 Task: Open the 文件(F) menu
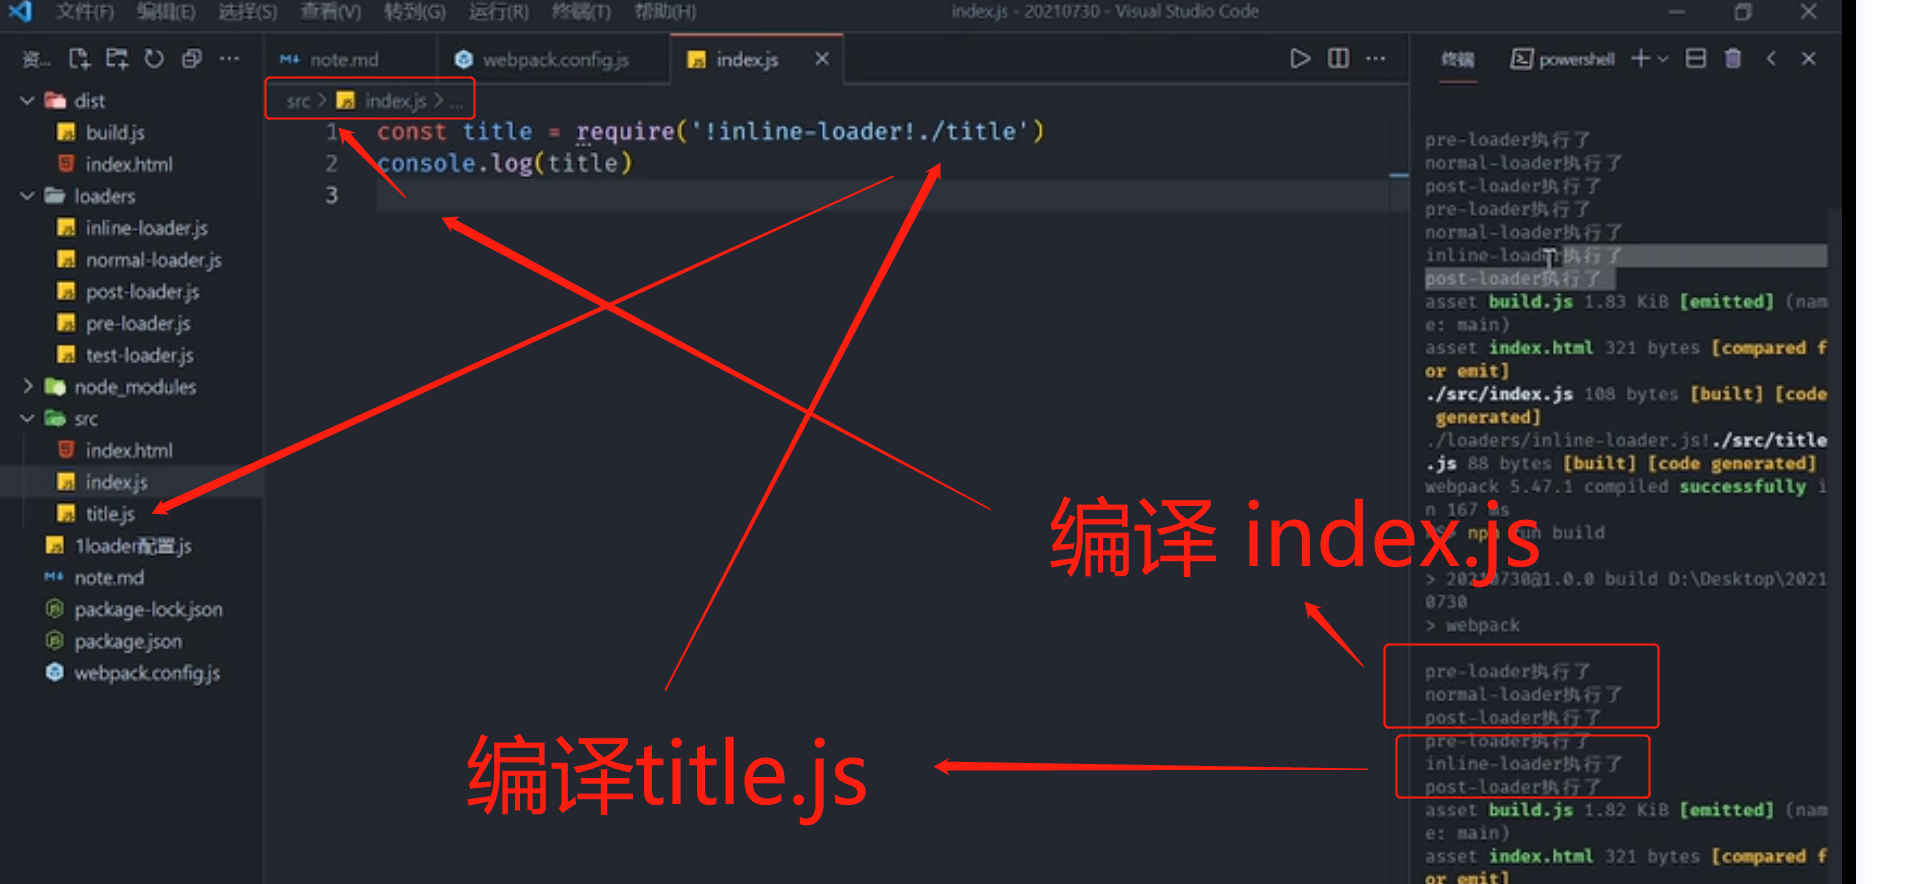84,12
